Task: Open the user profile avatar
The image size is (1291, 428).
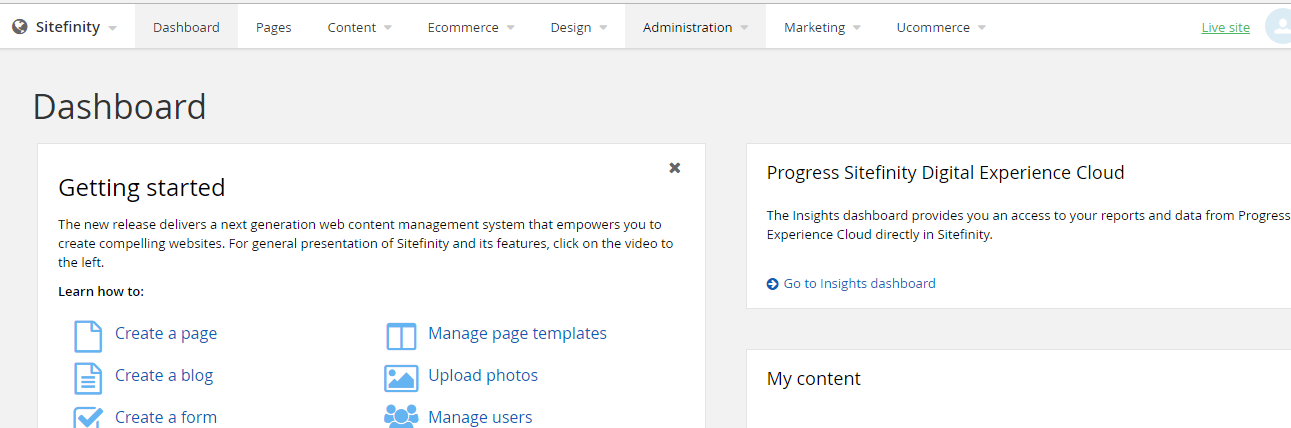Action: point(1279,27)
